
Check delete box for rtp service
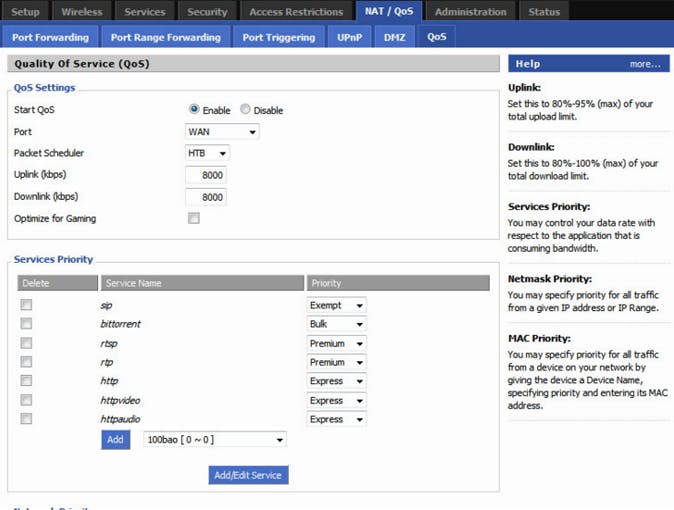coord(26,362)
